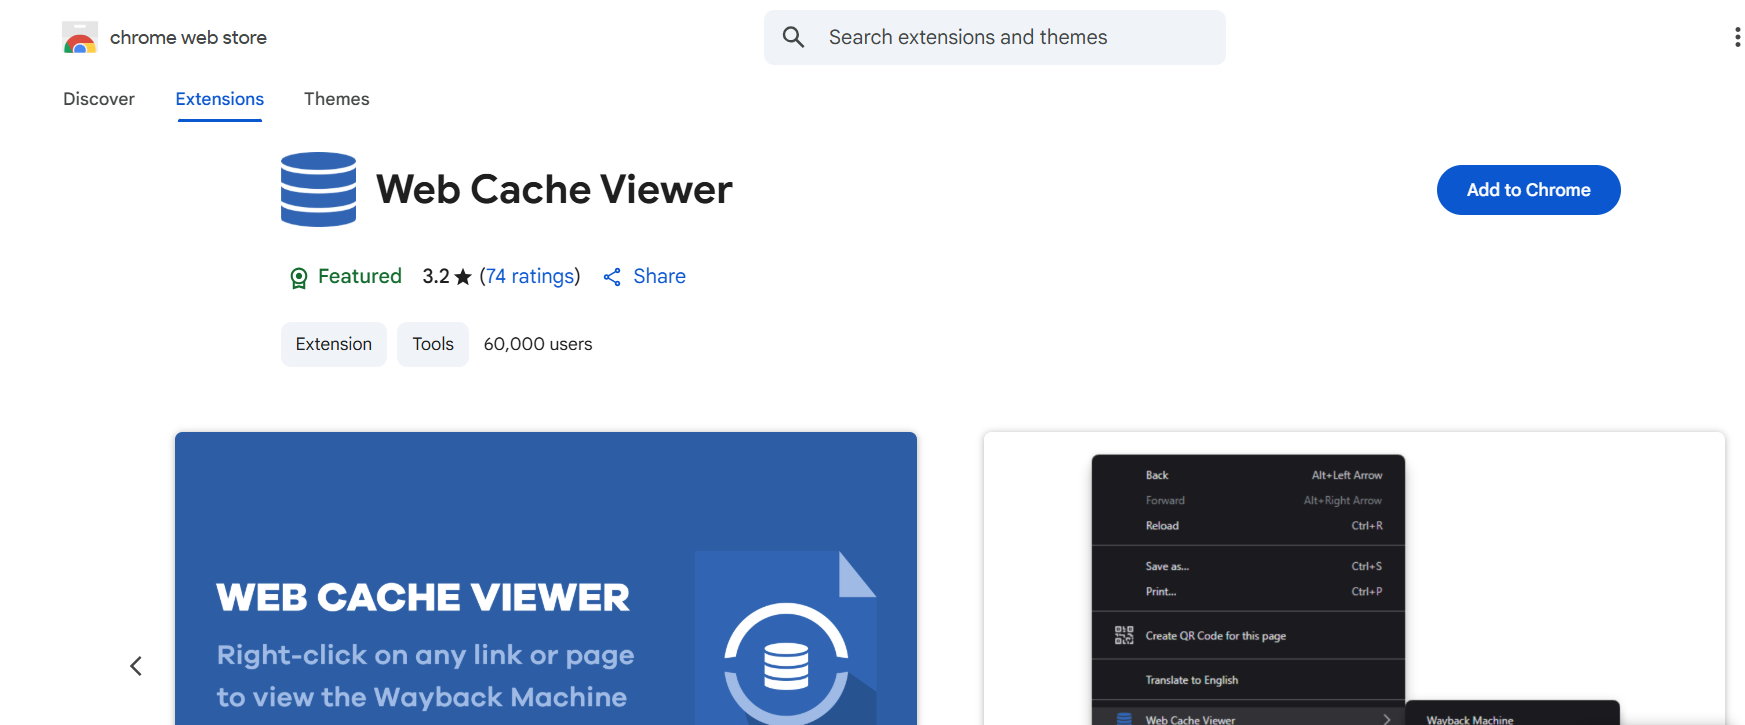Click the rating star icon
The width and height of the screenshot is (1745, 725).
click(462, 277)
